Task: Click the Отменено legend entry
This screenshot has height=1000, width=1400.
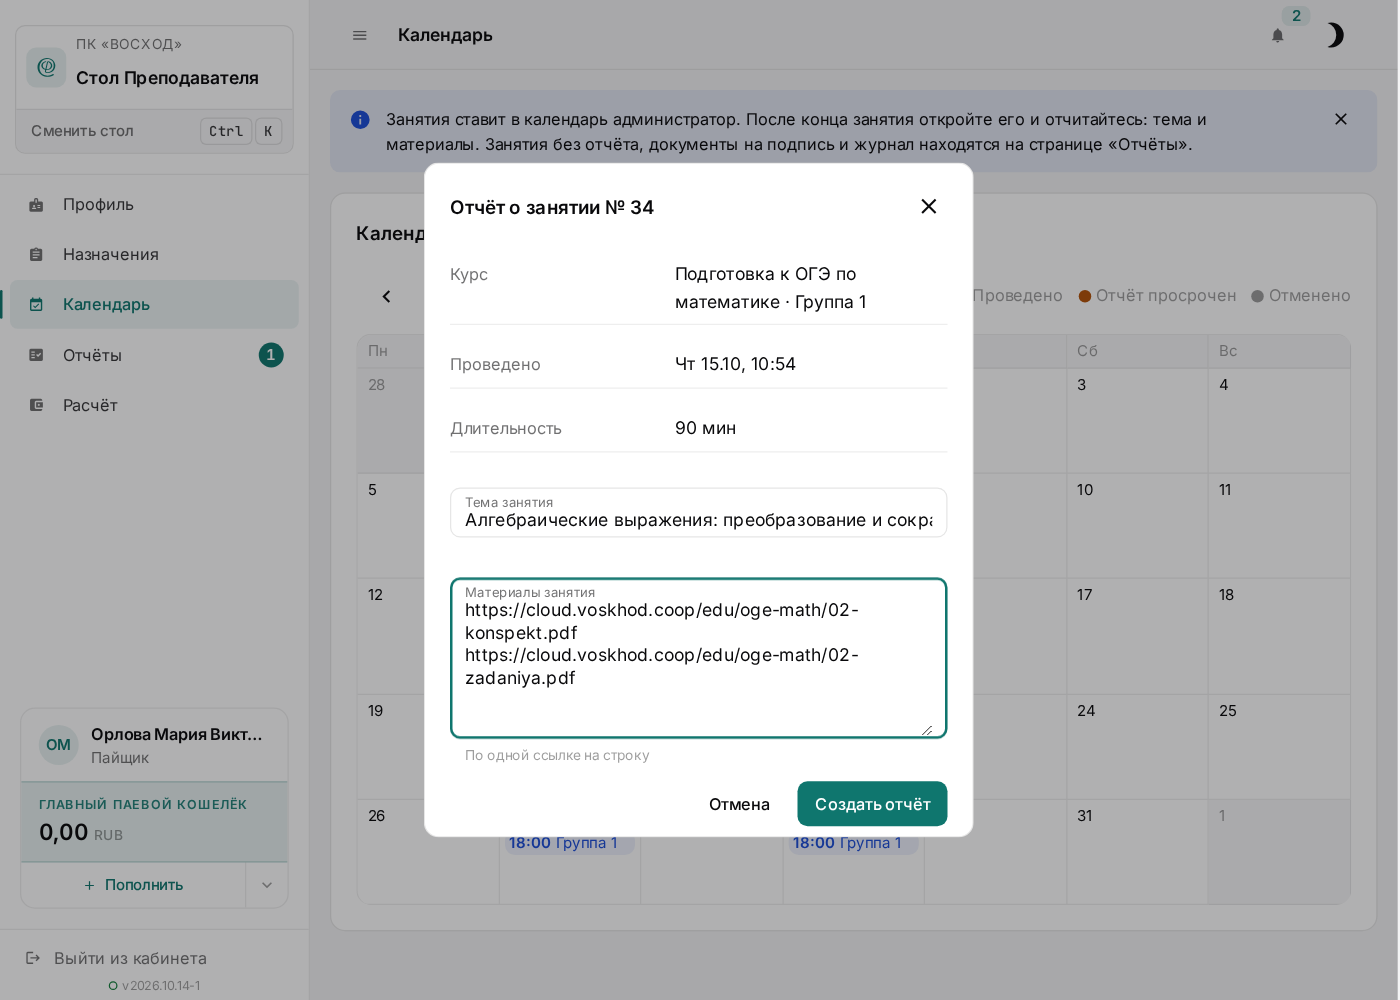Action: (1300, 296)
